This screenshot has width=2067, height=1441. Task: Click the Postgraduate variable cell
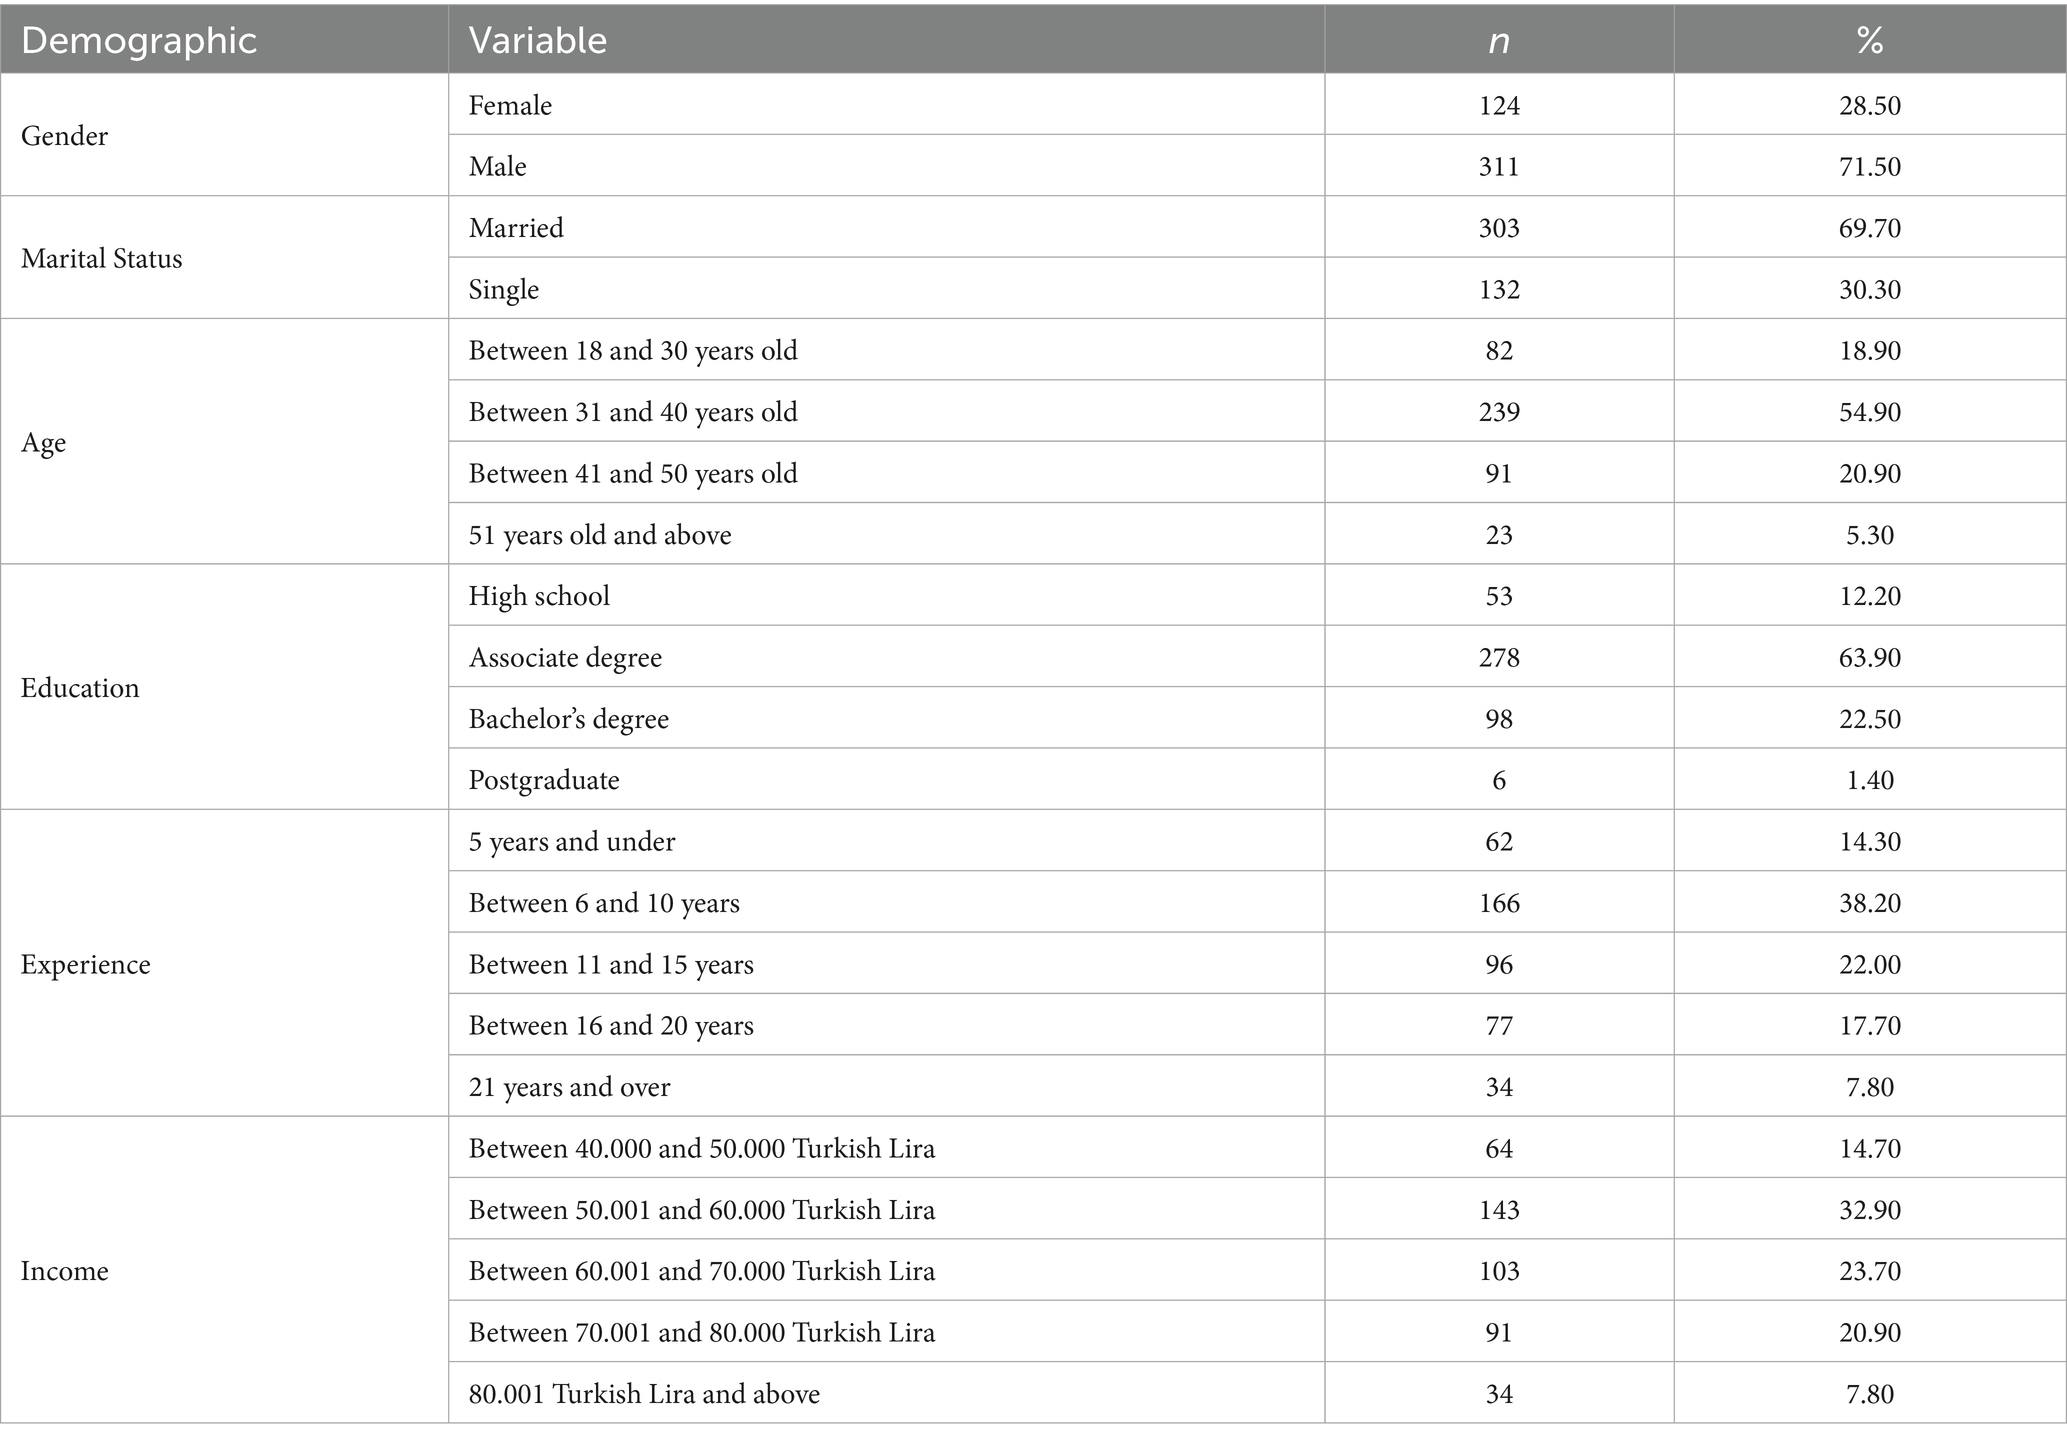[x=544, y=780]
